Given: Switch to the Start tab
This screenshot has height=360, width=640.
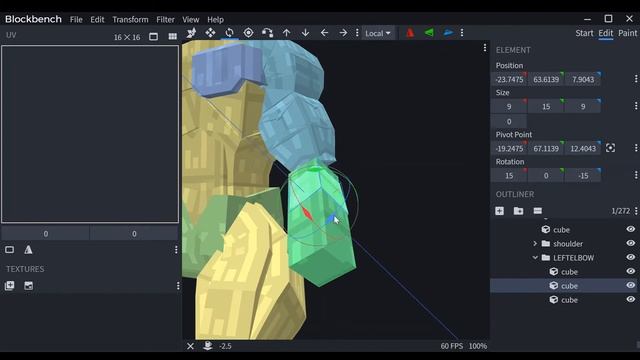Looking at the screenshot, I should pos(584,33).
